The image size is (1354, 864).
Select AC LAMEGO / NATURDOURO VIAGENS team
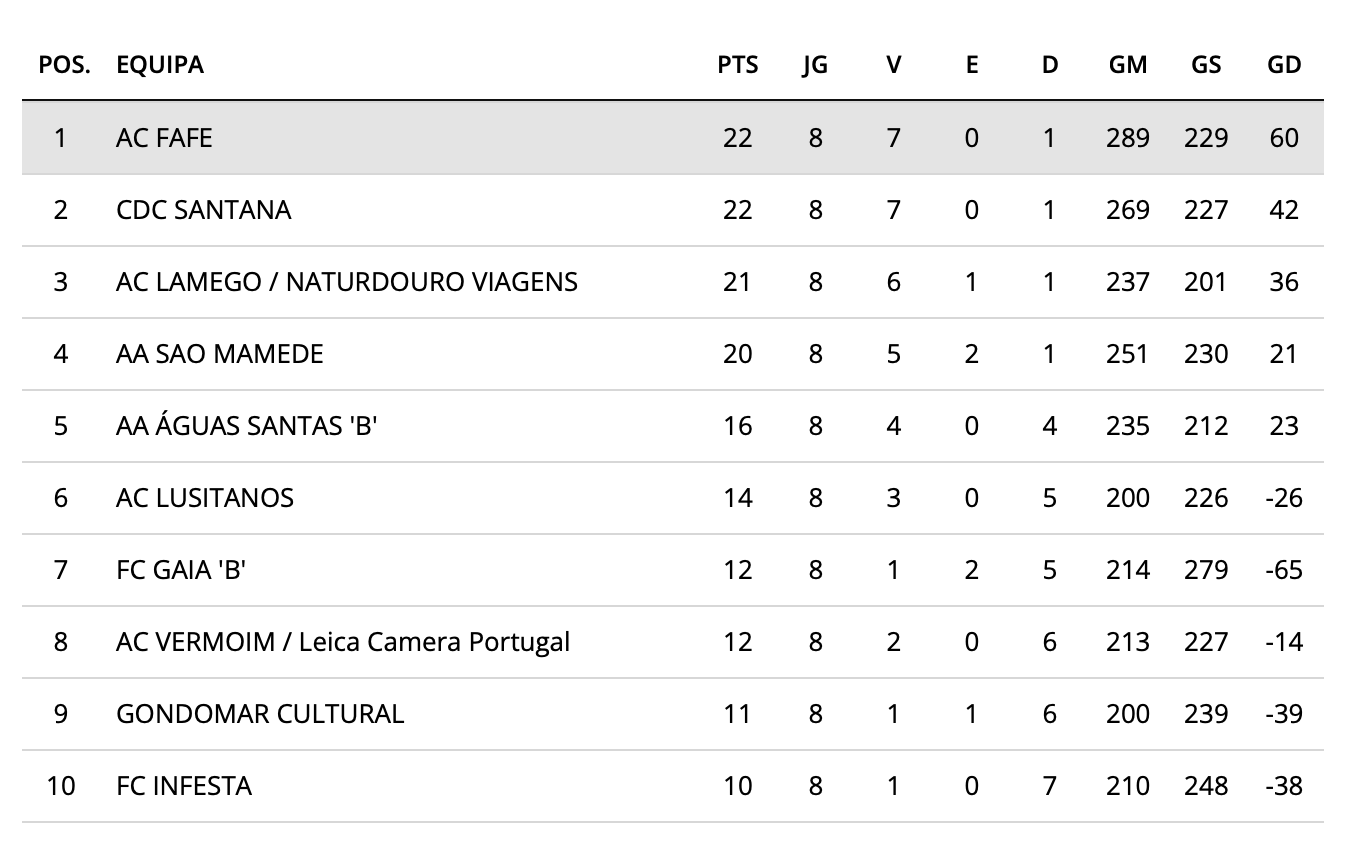346,282
